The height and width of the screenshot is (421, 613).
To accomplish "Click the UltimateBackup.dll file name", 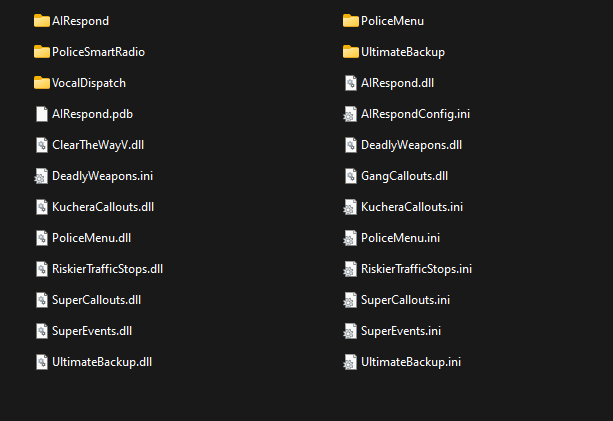I will click(102, 362).
